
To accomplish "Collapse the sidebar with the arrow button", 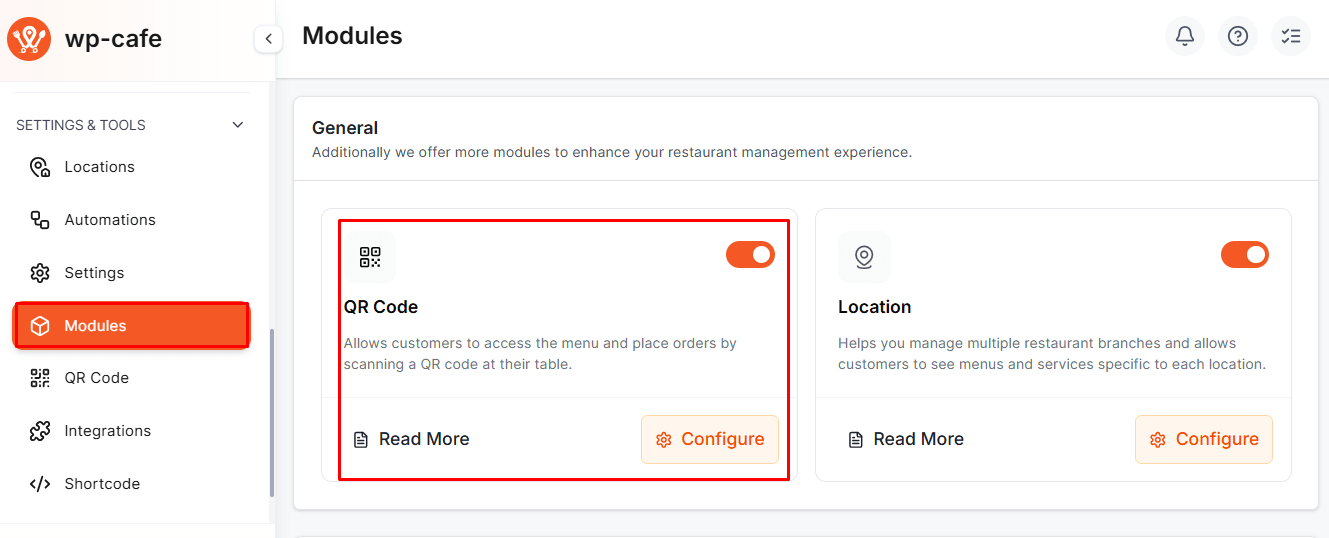I will (x=268, y=39).
